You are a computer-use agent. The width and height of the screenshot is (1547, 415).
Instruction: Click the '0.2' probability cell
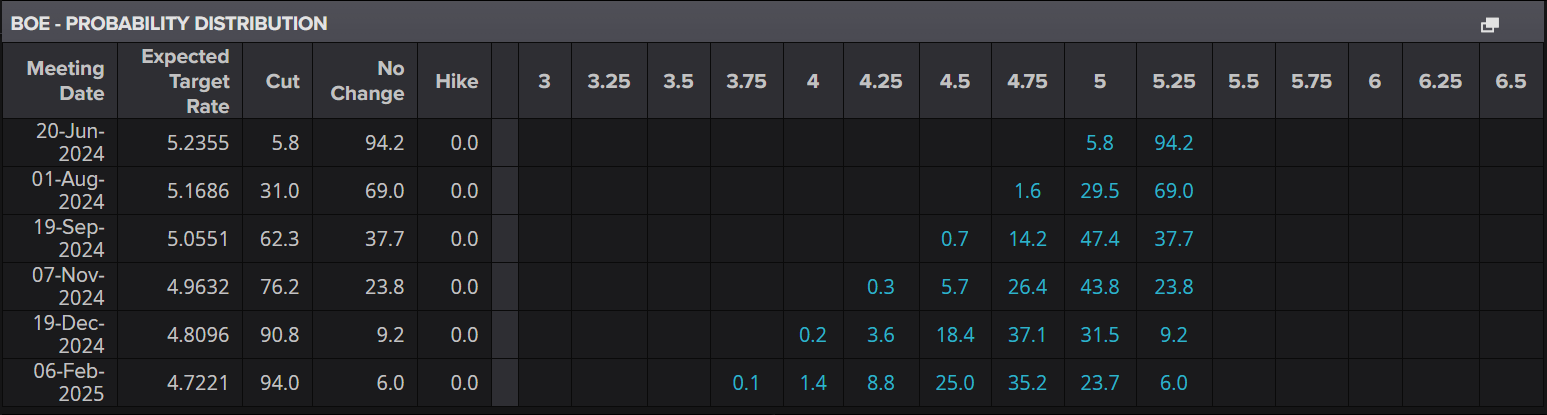tap(813, 335)
